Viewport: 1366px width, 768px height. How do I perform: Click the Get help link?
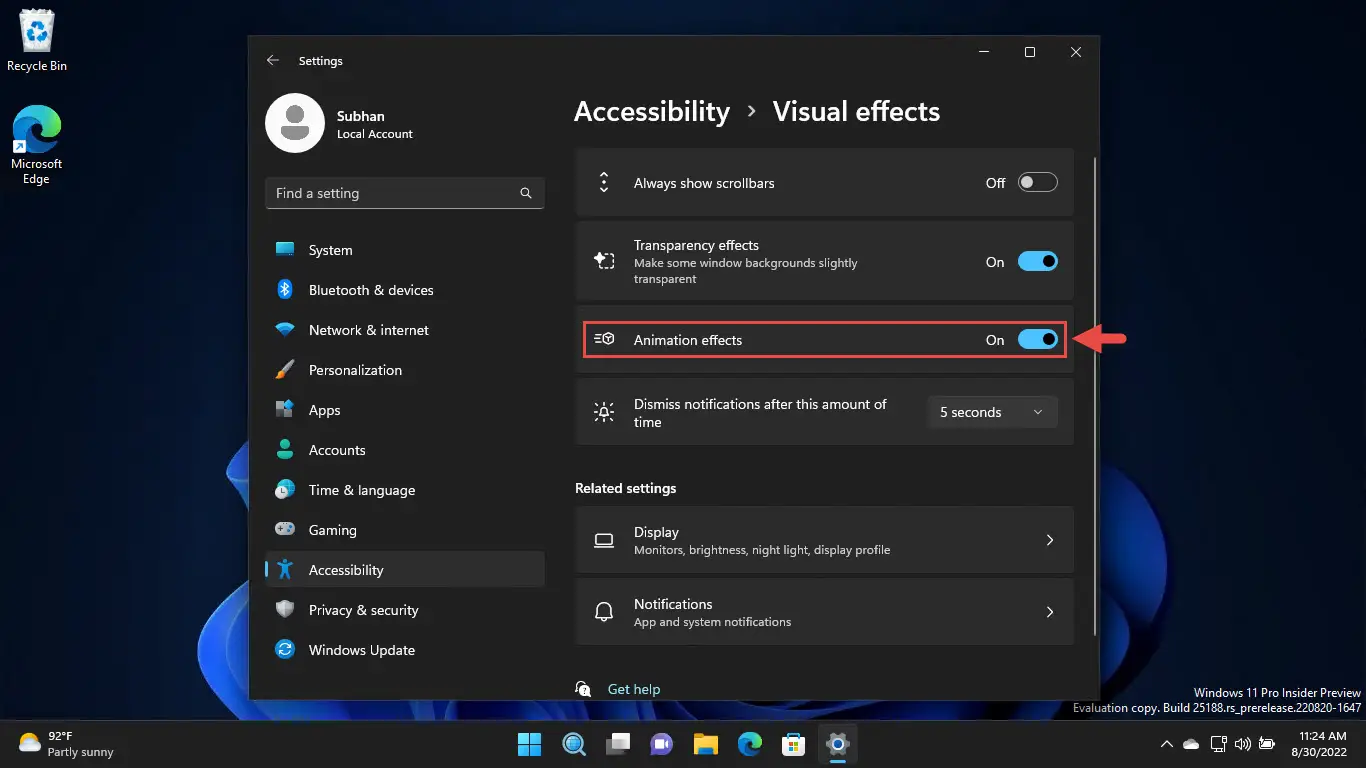pyautogui.click(x=634, y=689)
